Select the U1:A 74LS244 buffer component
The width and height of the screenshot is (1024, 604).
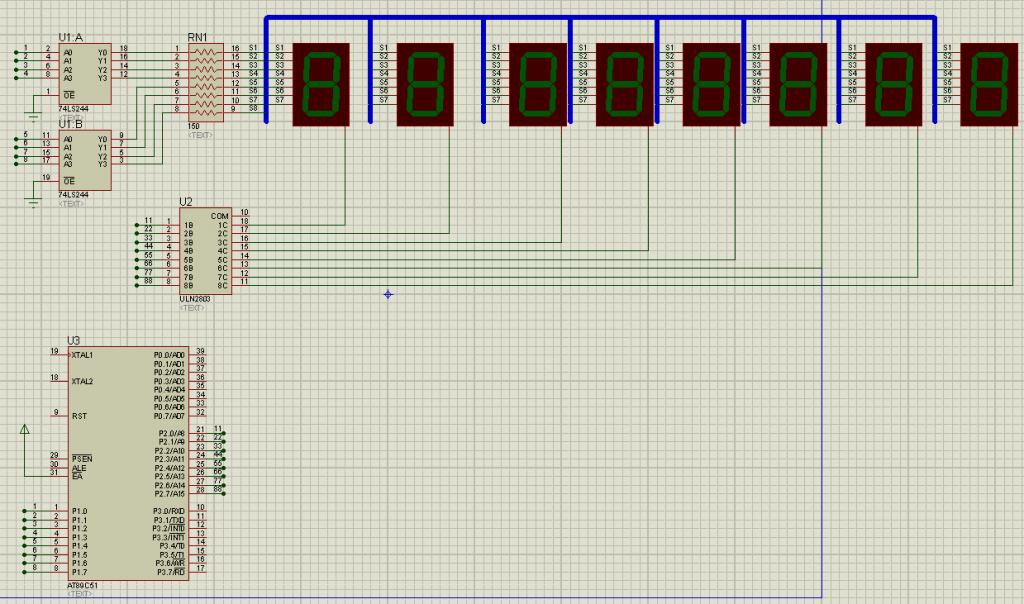(85, 74)
